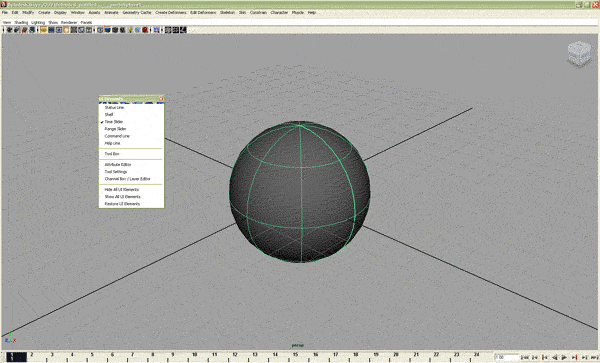The image size is (600, 363).
Task: Click the image plane icon
Action: coord(32,29)
